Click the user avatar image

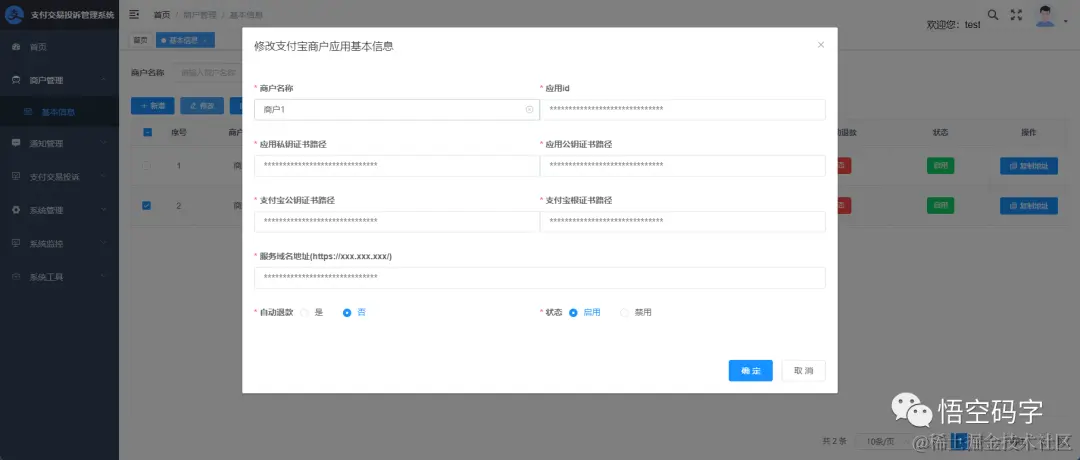tap(1046, 16)
